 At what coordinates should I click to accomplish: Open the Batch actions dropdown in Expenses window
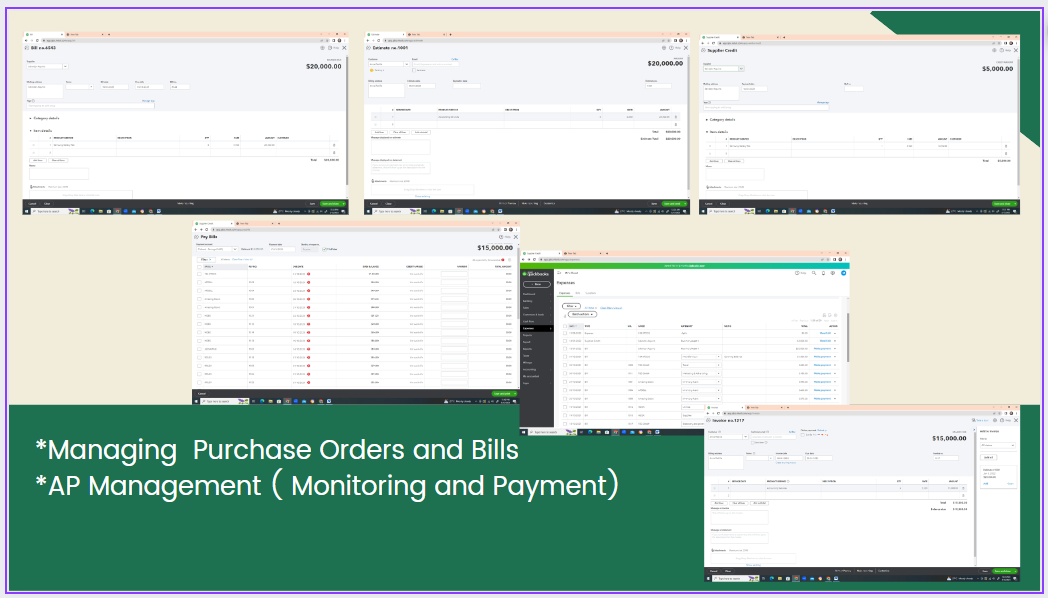[x=582, y=314]
